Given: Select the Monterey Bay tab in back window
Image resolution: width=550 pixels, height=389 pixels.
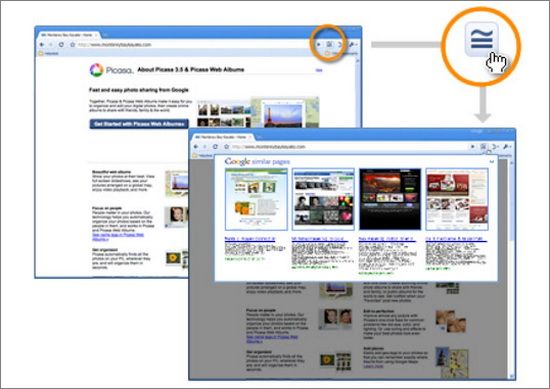Looking at the screenshot, I should [x=68, y=35].
